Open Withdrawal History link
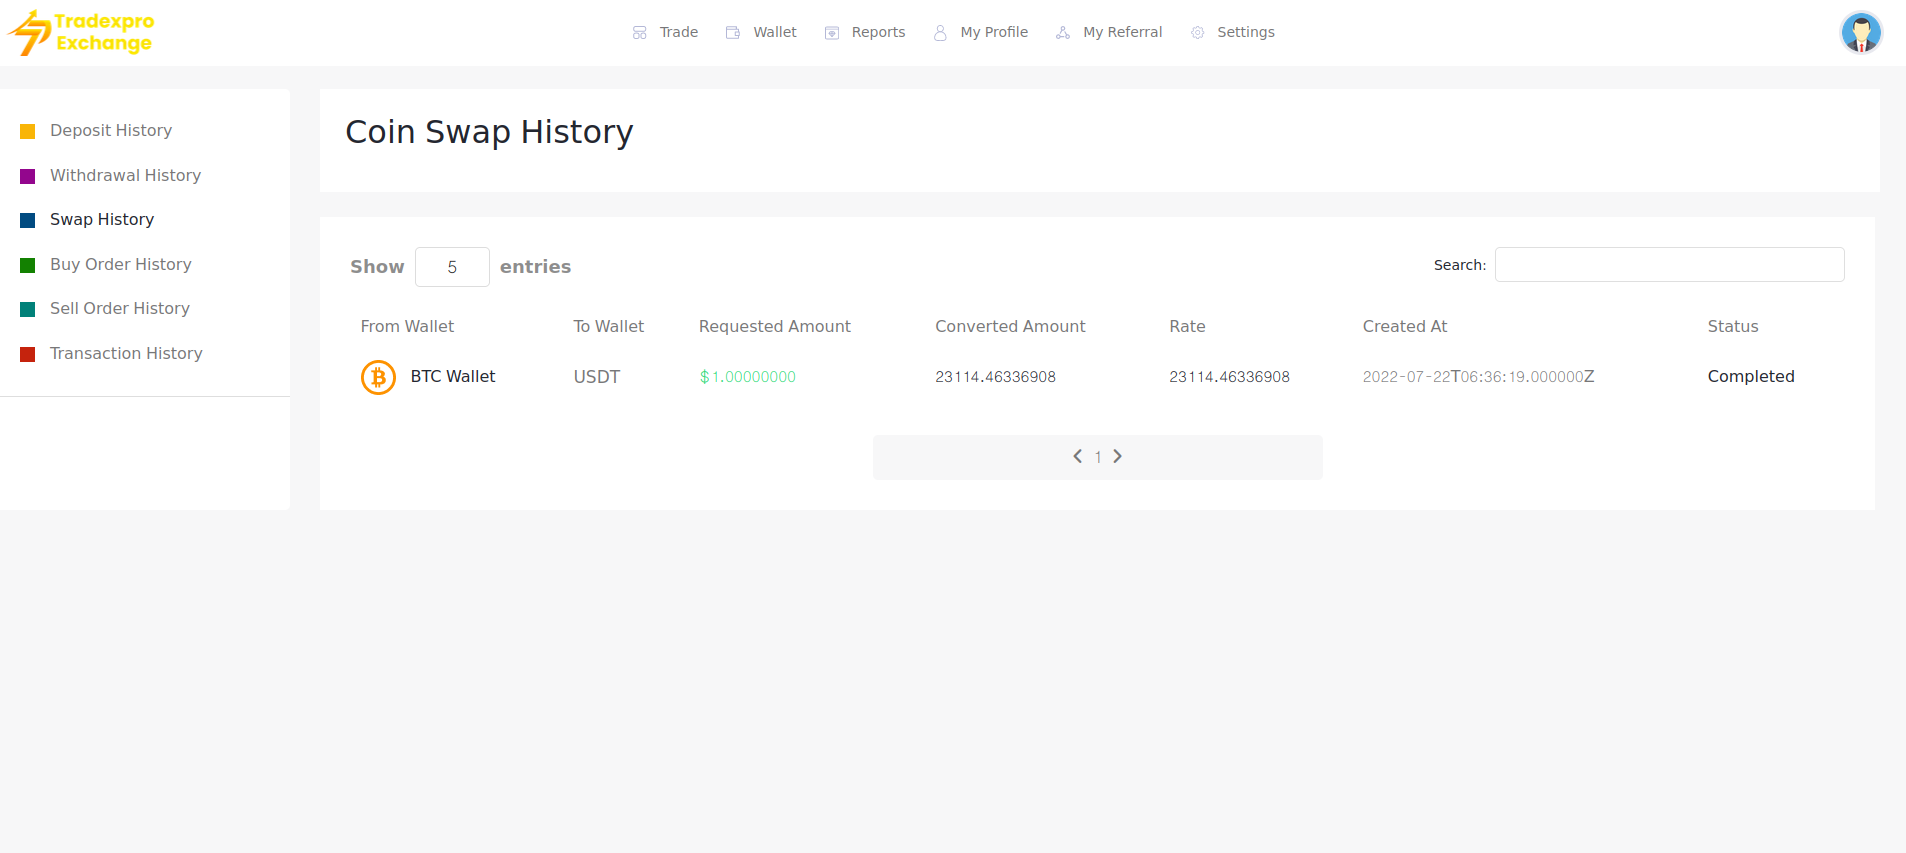The height and width of the screenshot is (853, 1906). (x=125, y=176)
